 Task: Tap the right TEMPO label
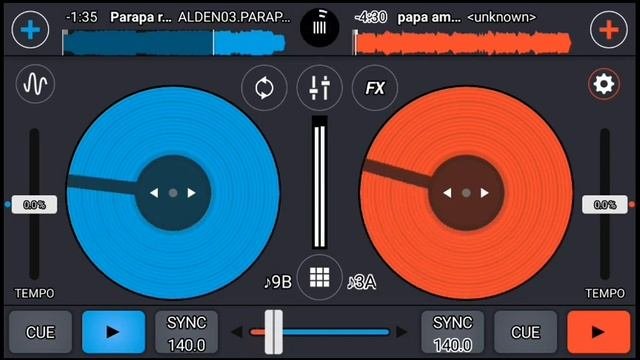[x=605, y=293]
